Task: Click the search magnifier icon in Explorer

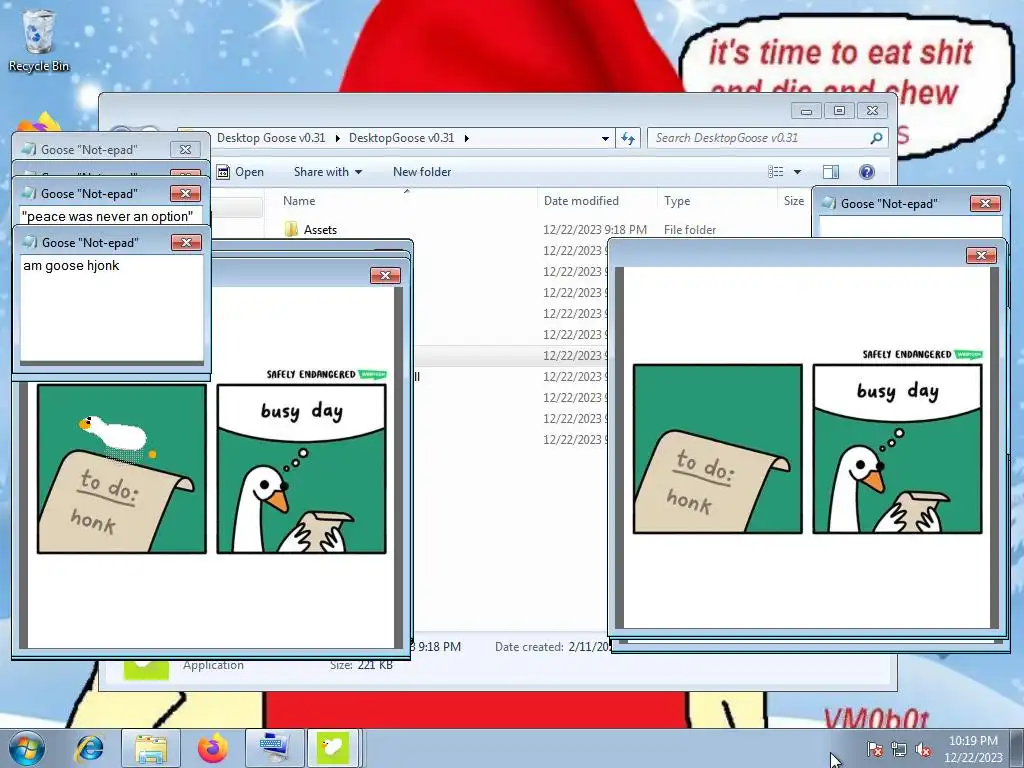Action: tap(876, 138)
